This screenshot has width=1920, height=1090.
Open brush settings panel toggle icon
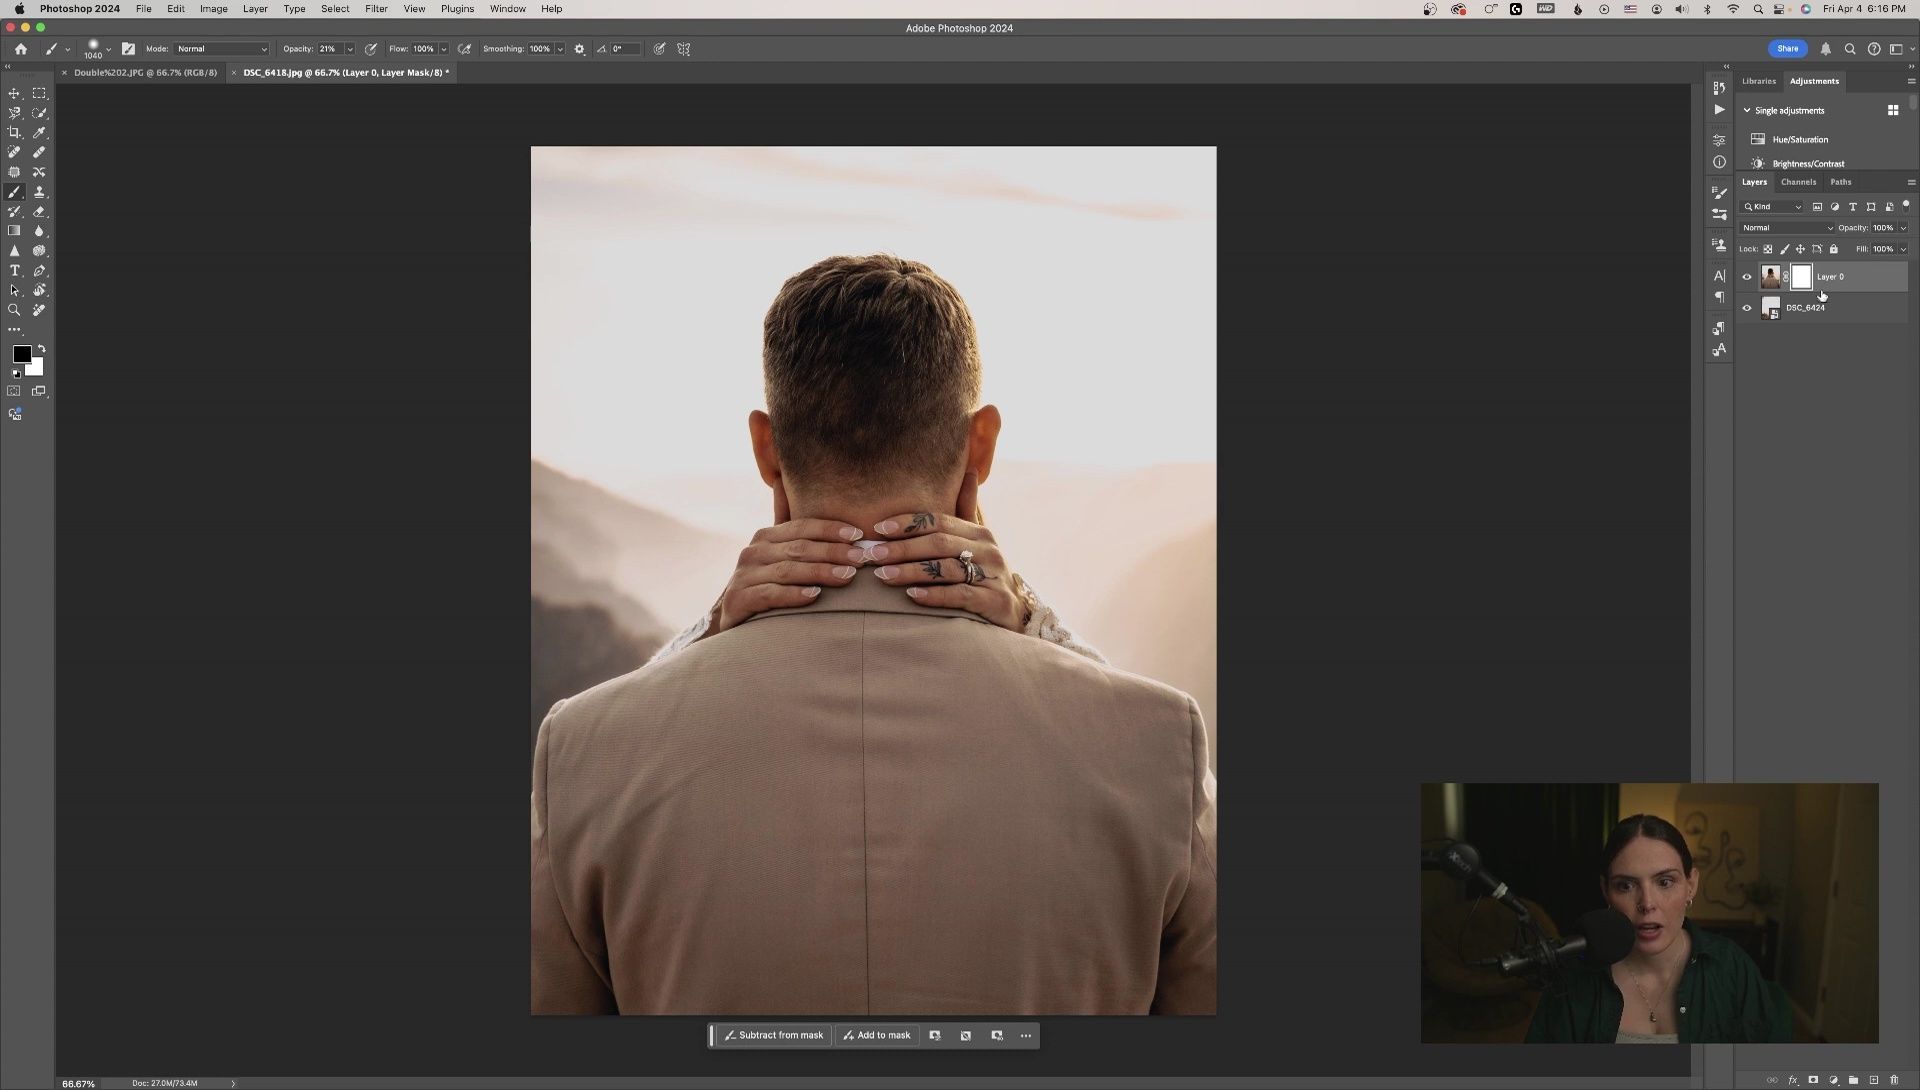click(128, 49)
